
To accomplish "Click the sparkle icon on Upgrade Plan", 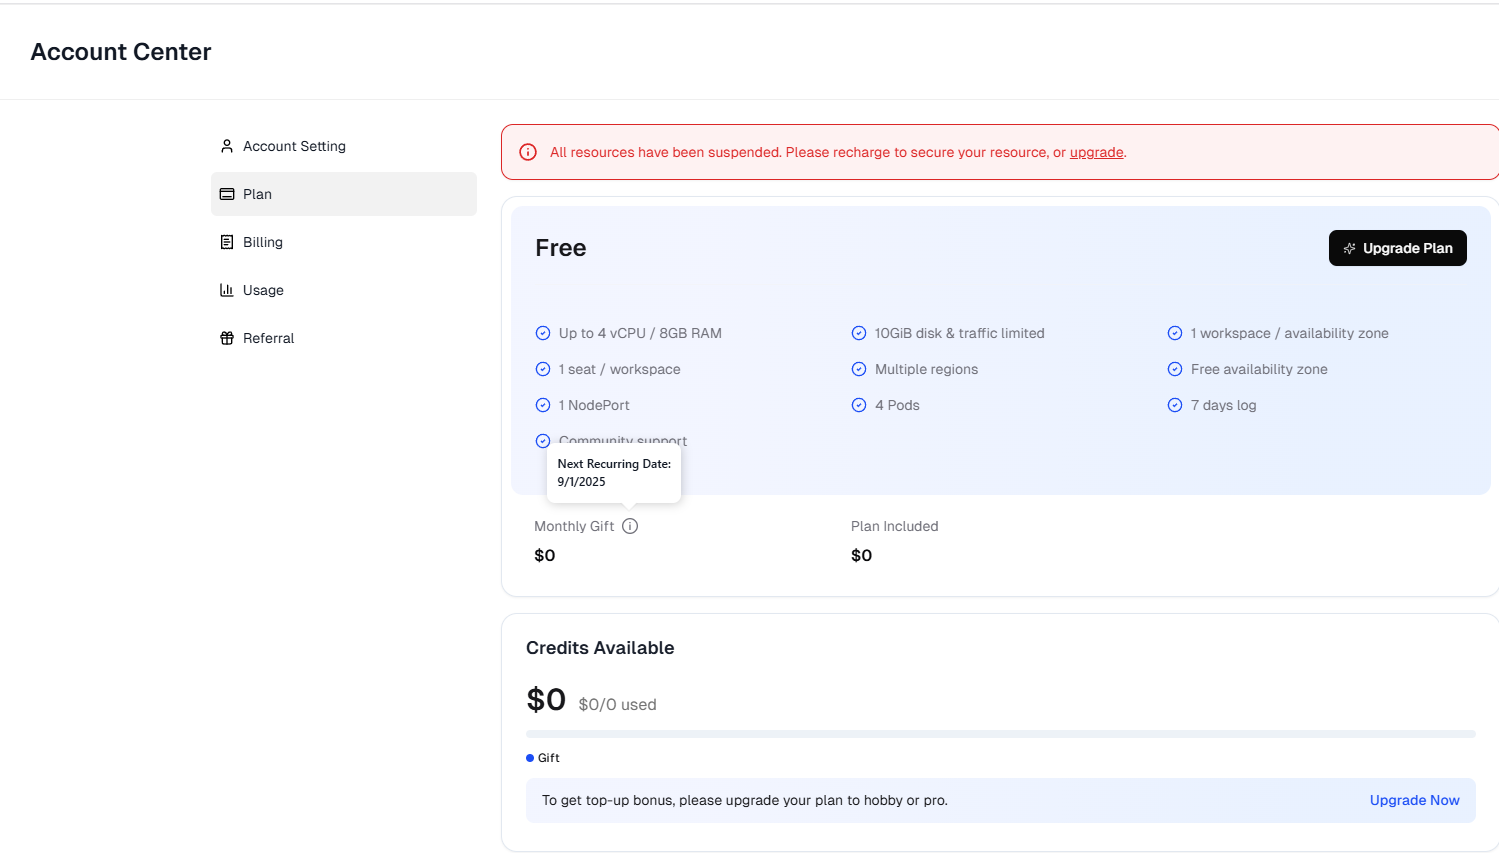I will (1349, 248).
